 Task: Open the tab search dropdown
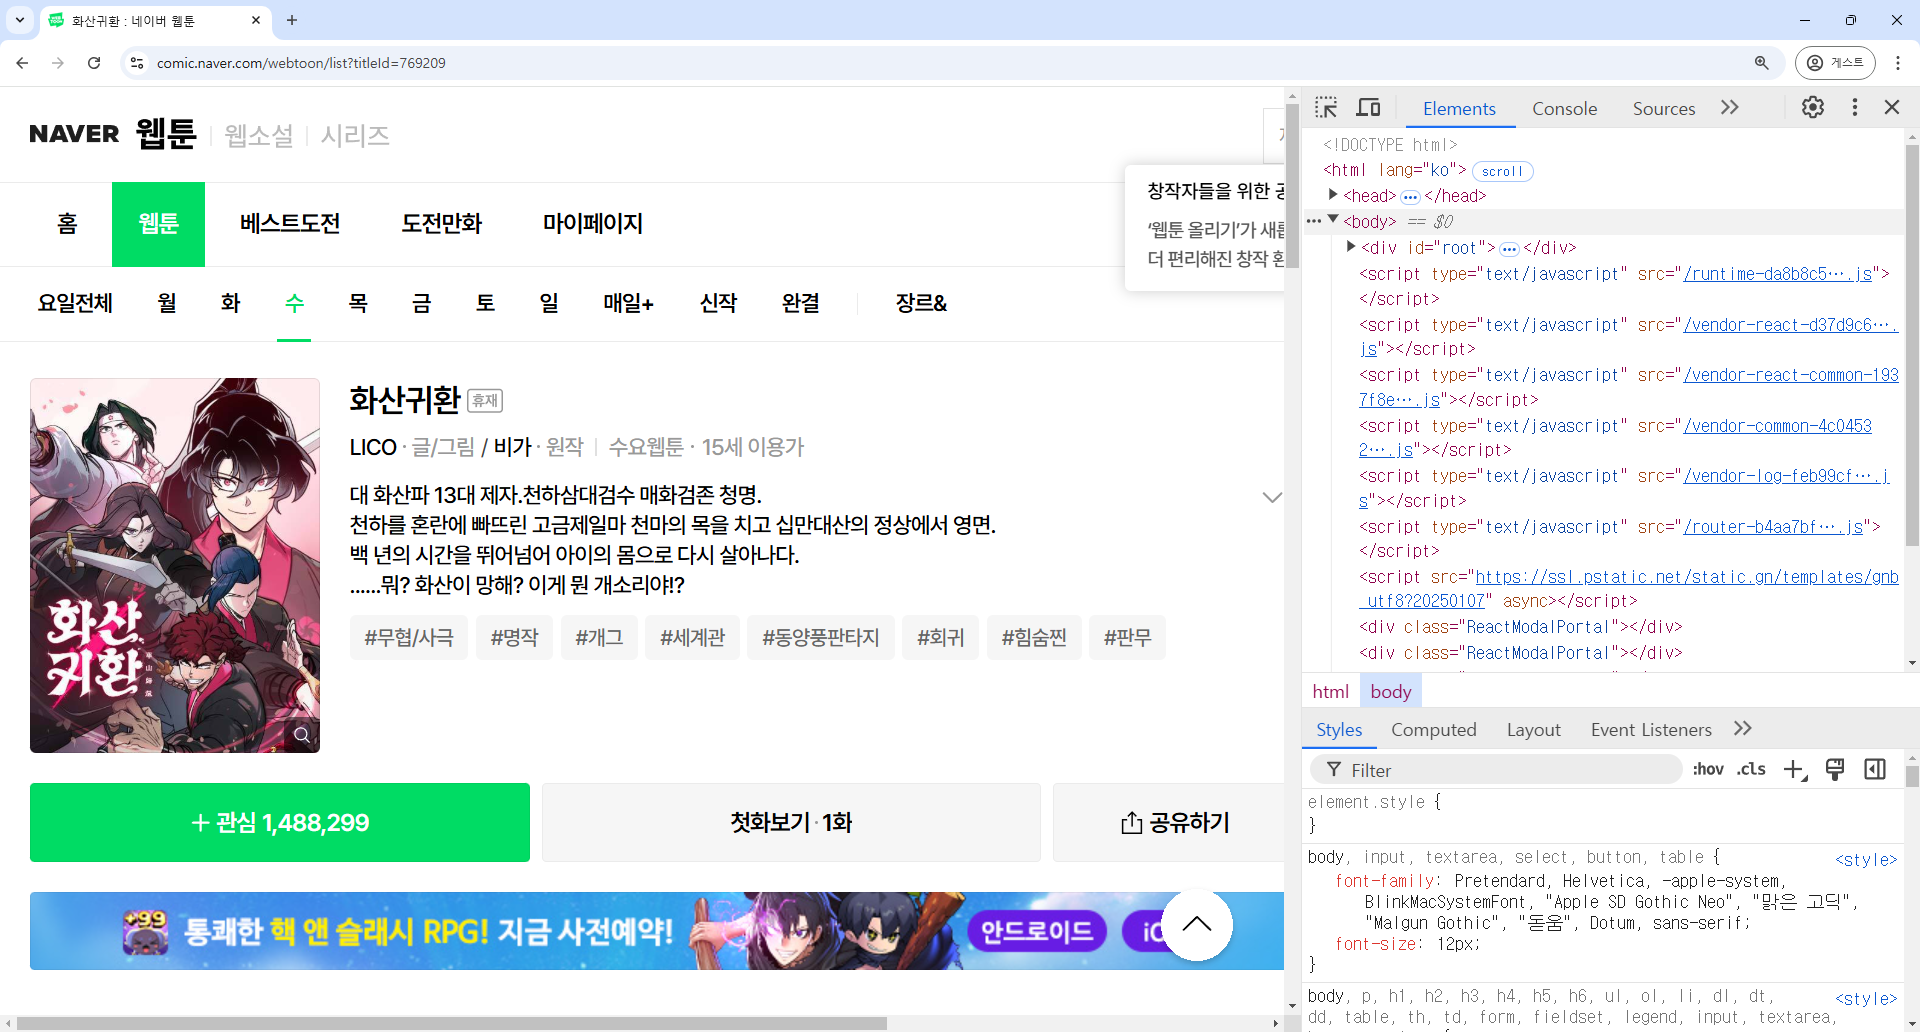point(19,20)
